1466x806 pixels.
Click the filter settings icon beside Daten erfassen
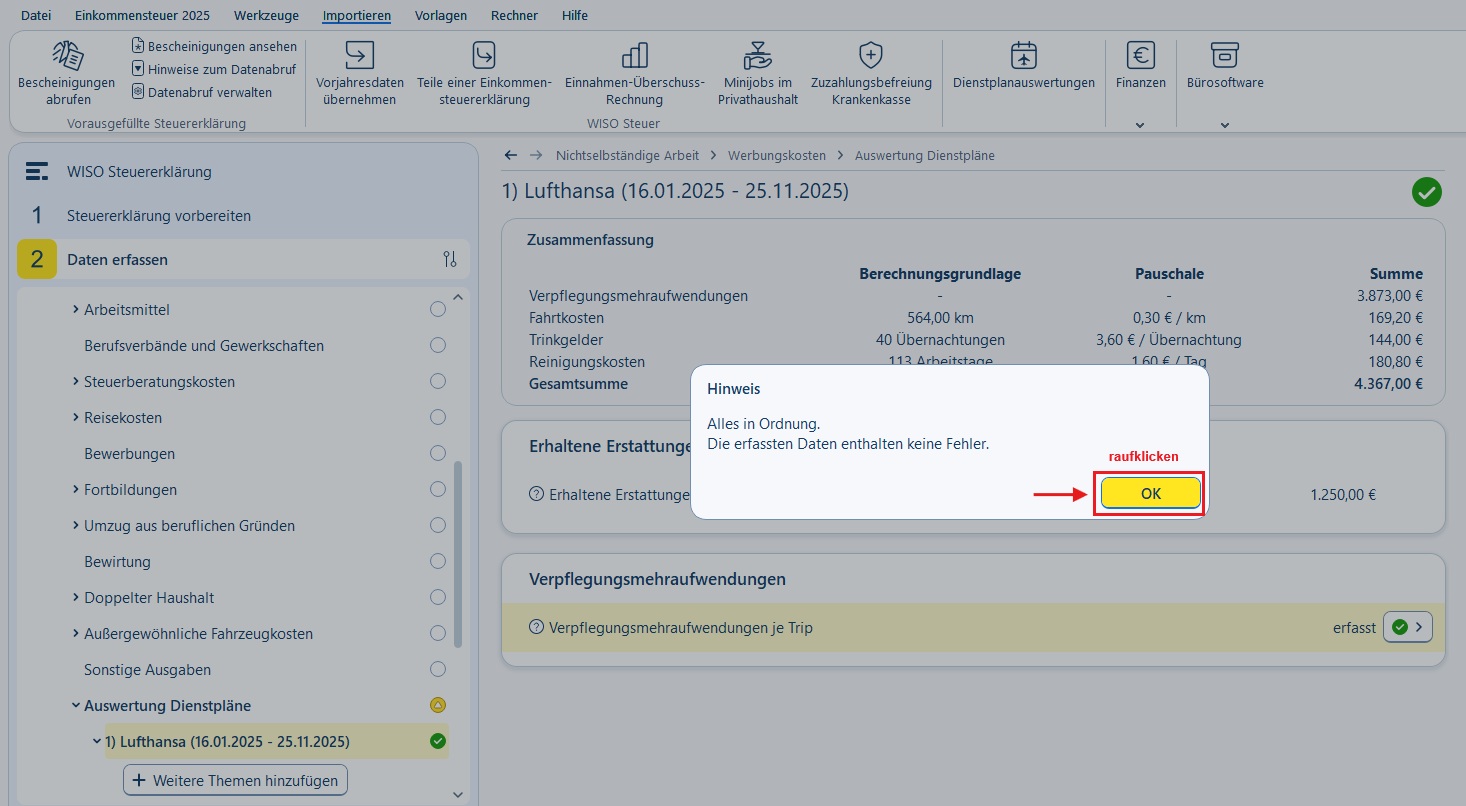tap(449, 260)
